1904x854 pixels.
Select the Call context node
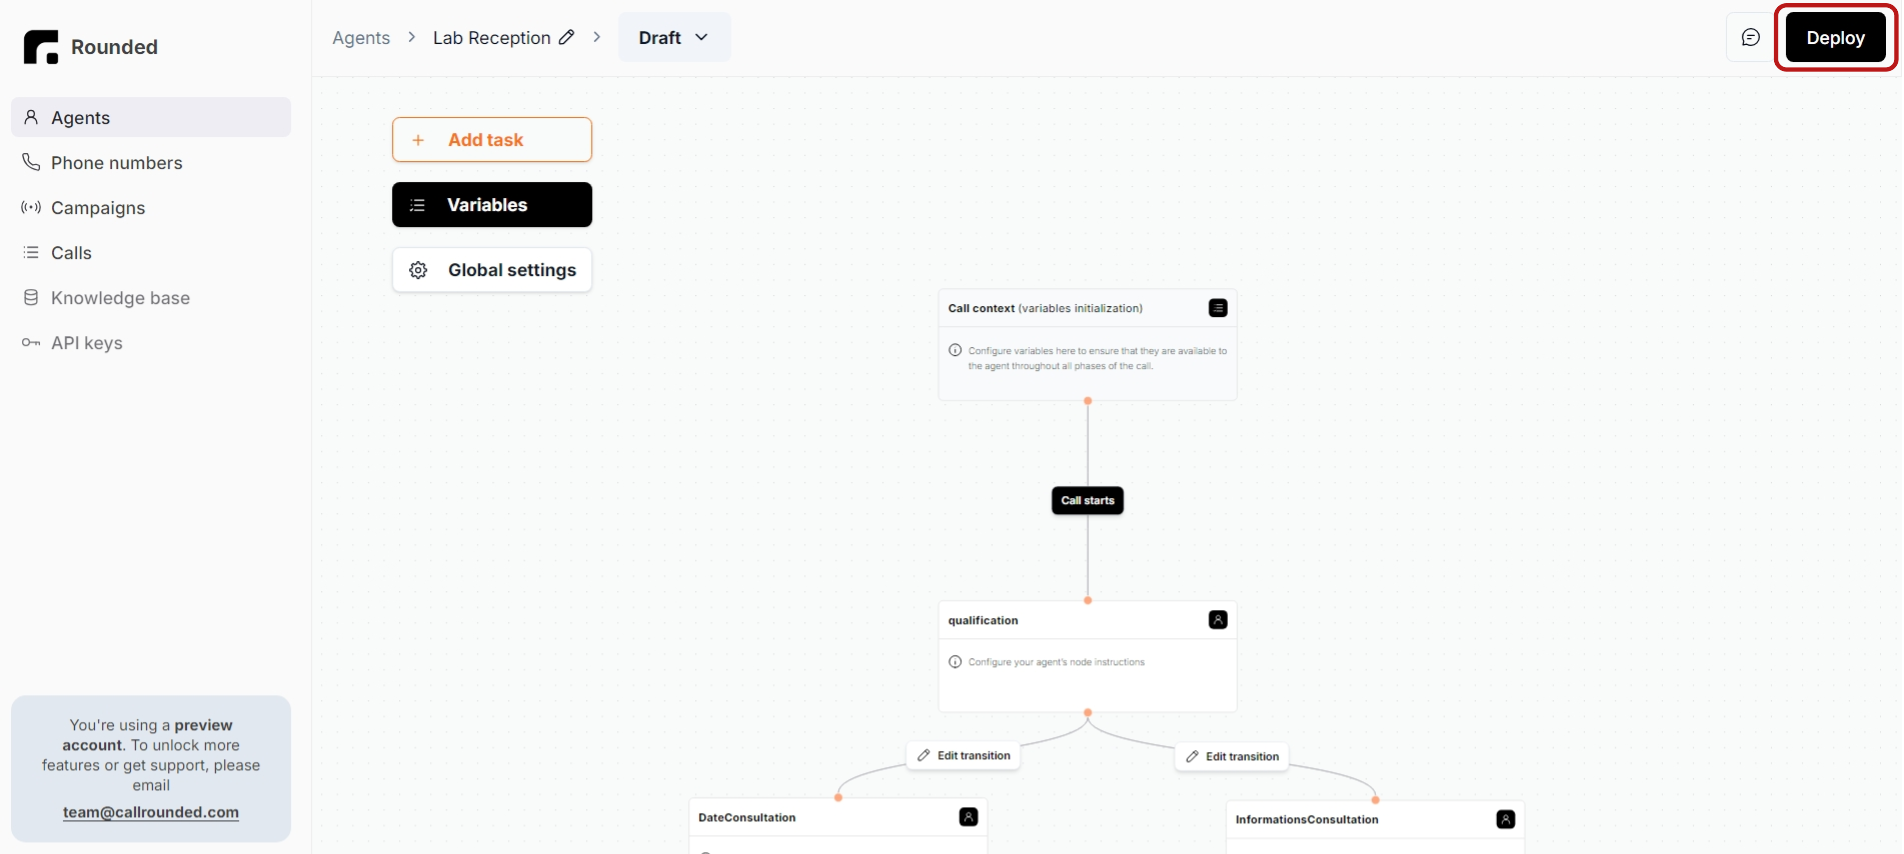point(1088,345)
